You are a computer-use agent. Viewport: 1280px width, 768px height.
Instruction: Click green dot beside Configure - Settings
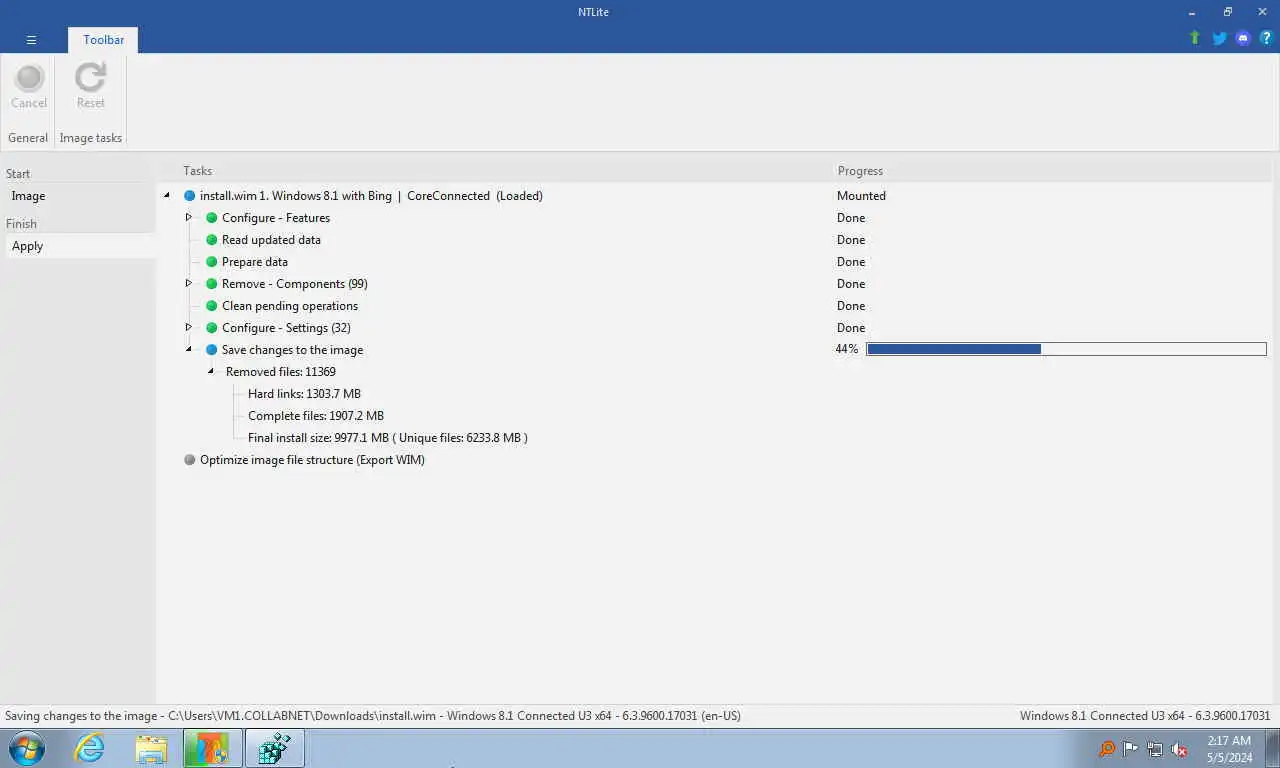click(211, 328)
